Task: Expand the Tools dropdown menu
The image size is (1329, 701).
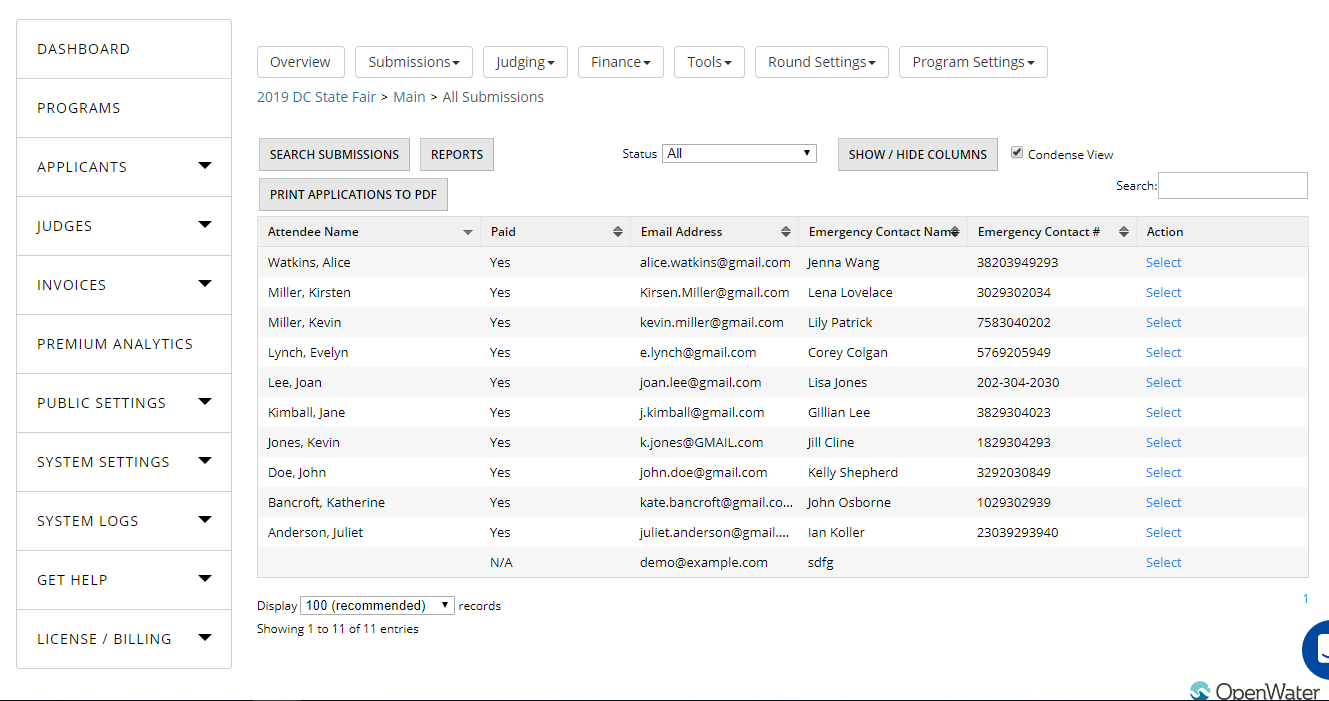Action: pos(709,62)
